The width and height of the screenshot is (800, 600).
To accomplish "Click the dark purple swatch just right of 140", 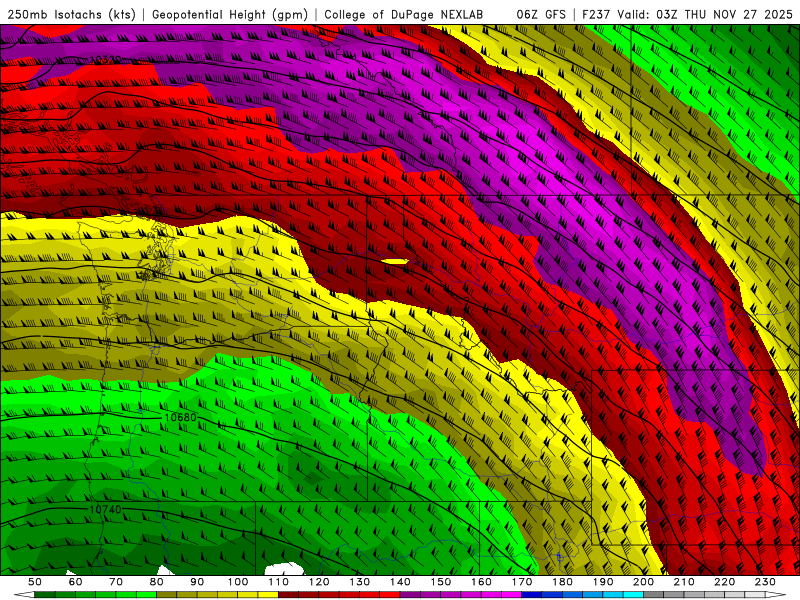I will pyautogui.click(x=410, y=594).
